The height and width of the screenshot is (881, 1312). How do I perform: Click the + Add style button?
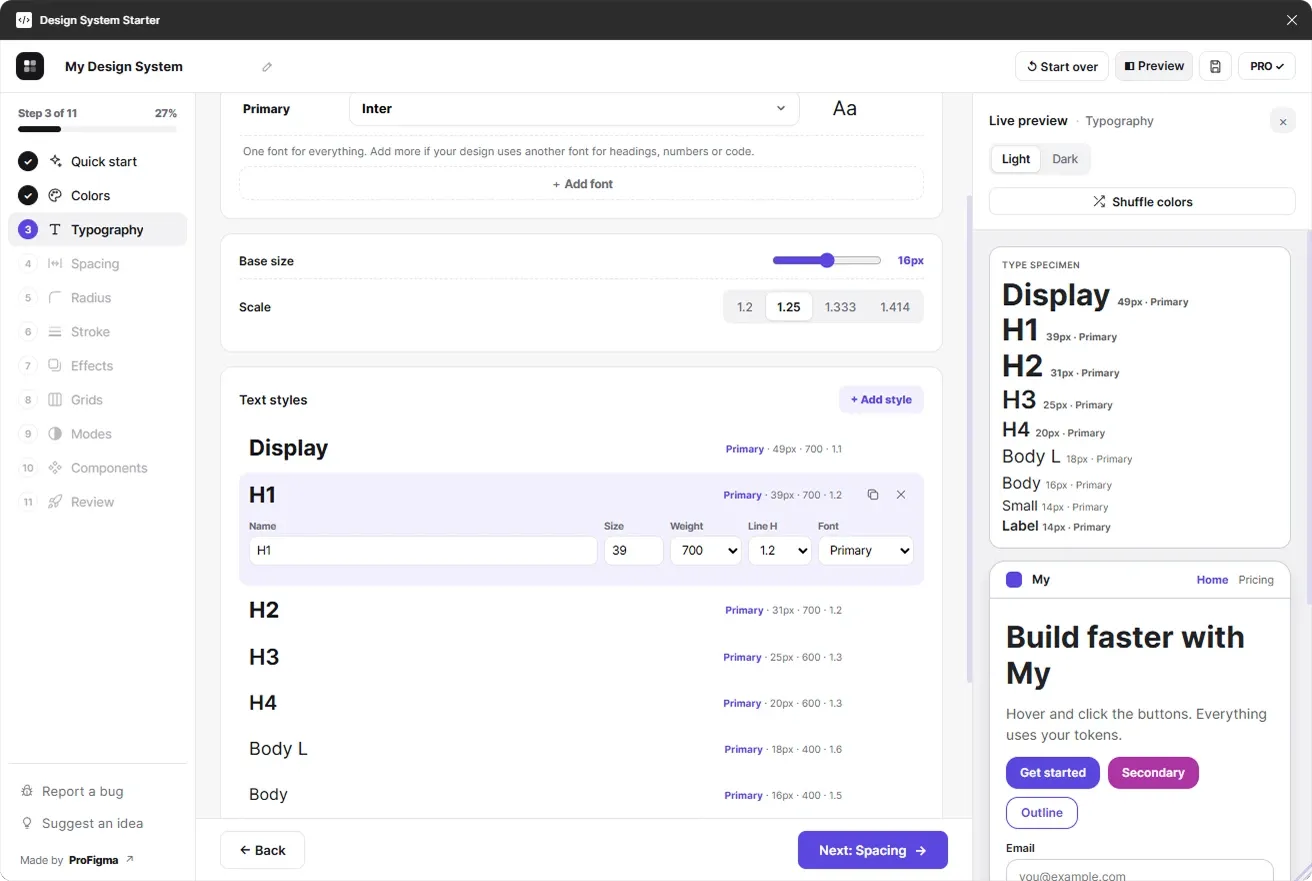(881, 400)
